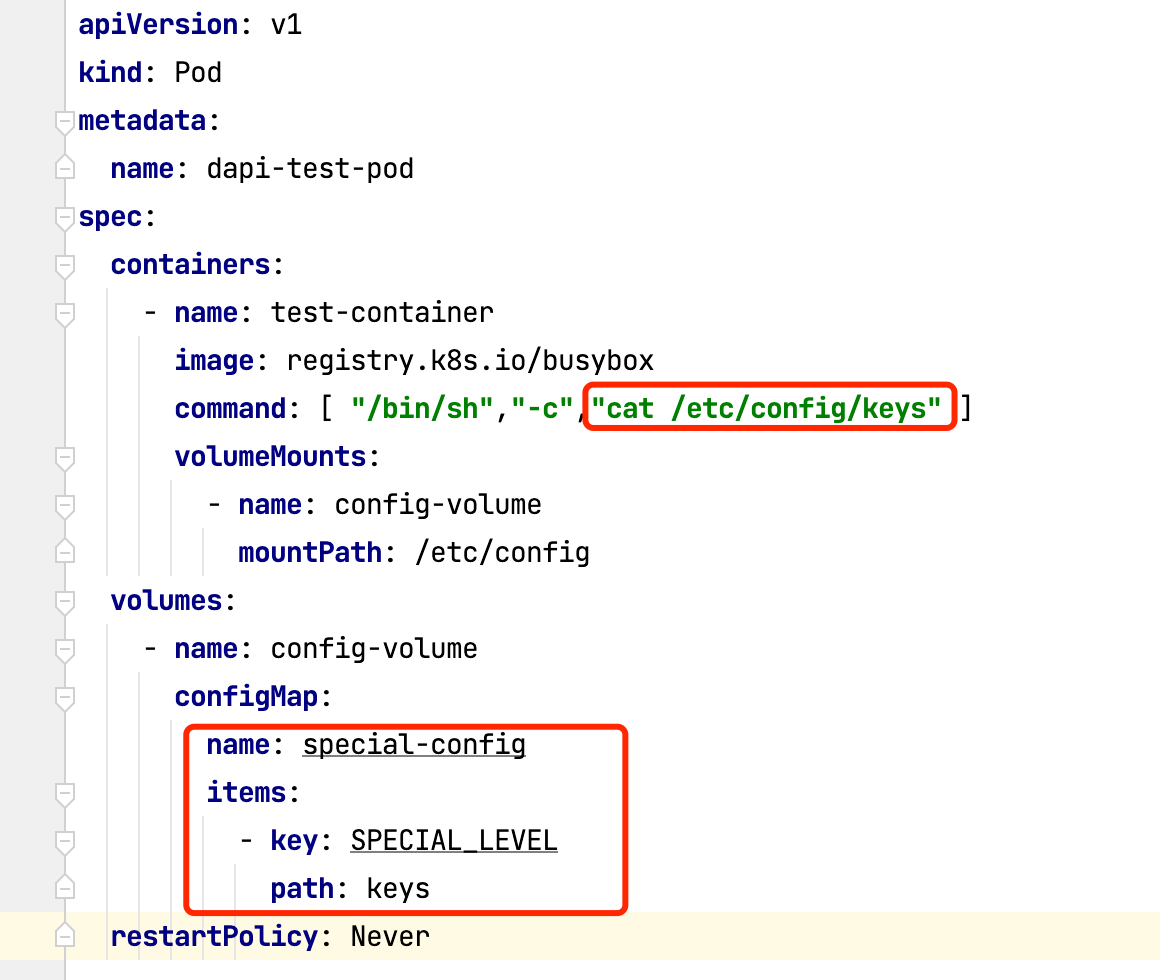Image resolution: width=1160 pixels, height=980 pixels.
Task: Click the /etc/config mountPath value
Action: point(502,553)
